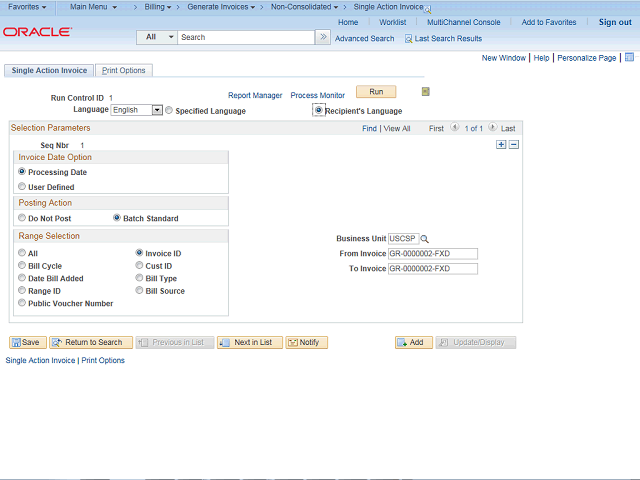
Task: Add a new Selection Parameters row with plus icon
Action: [x=501, y=144]
